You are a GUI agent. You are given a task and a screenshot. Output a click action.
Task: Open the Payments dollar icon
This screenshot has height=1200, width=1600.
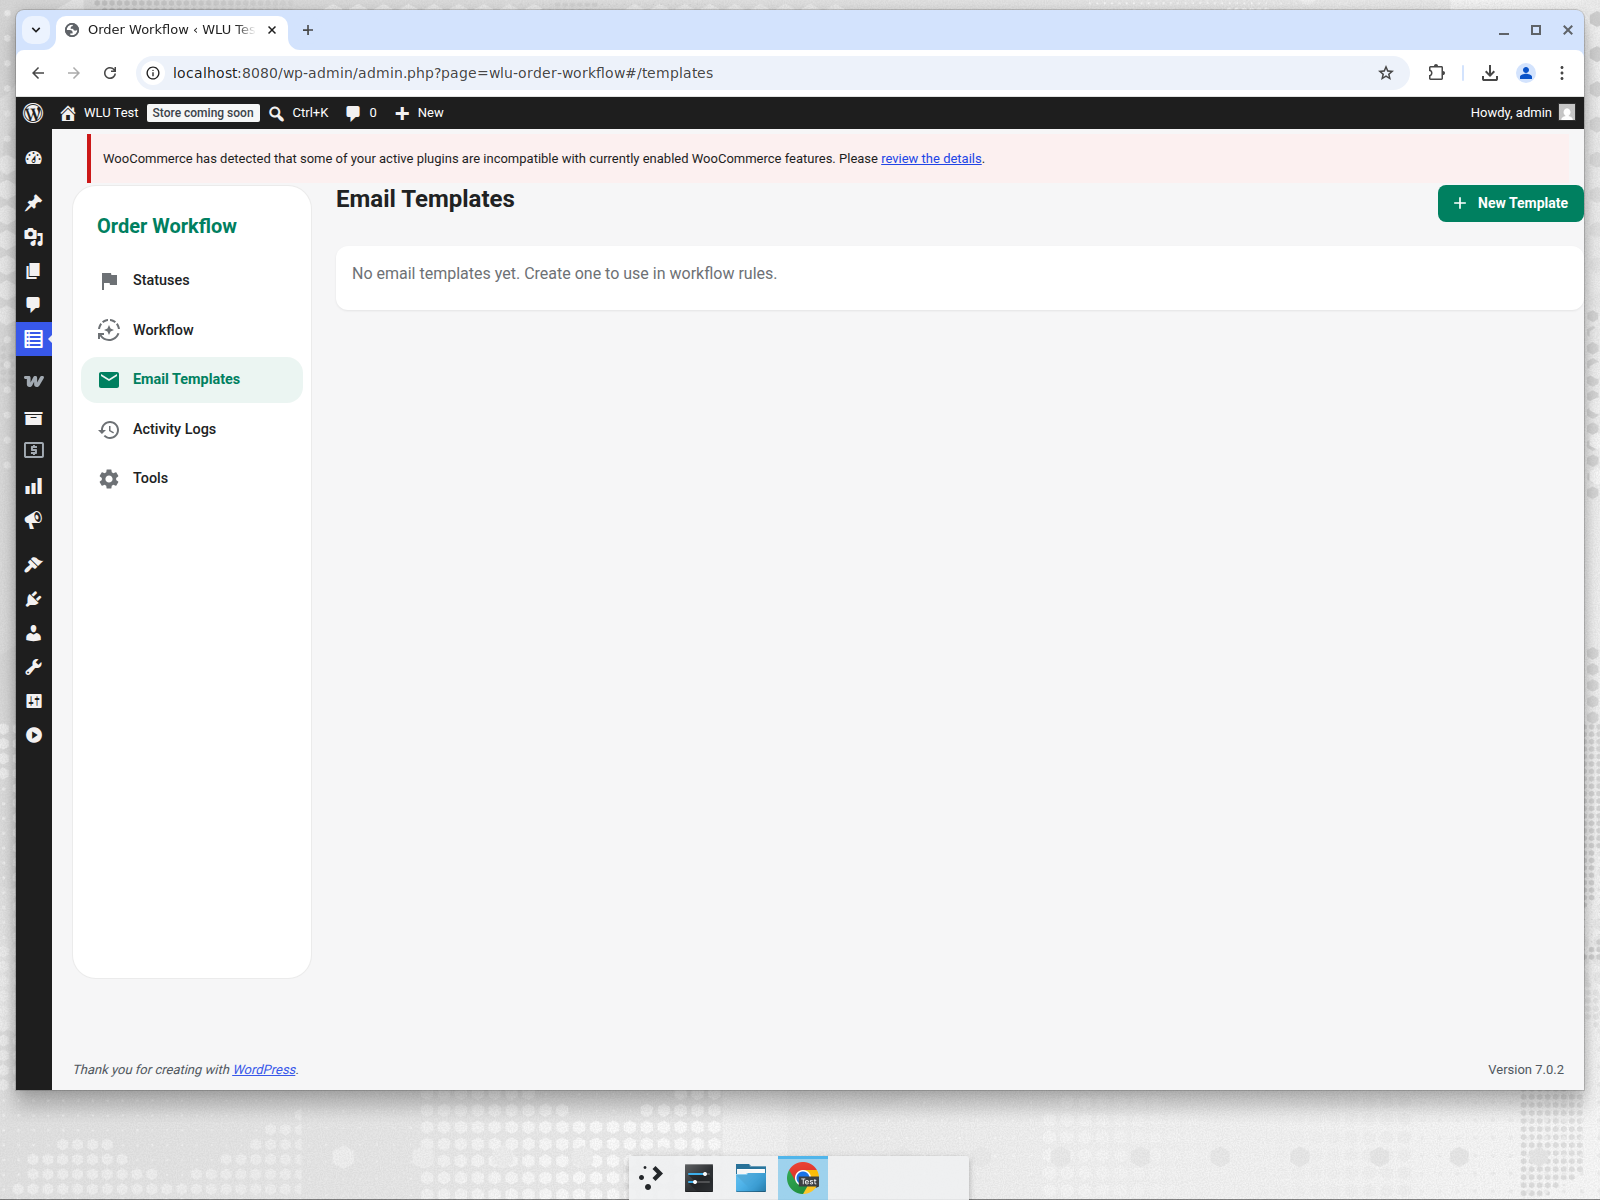33,451
